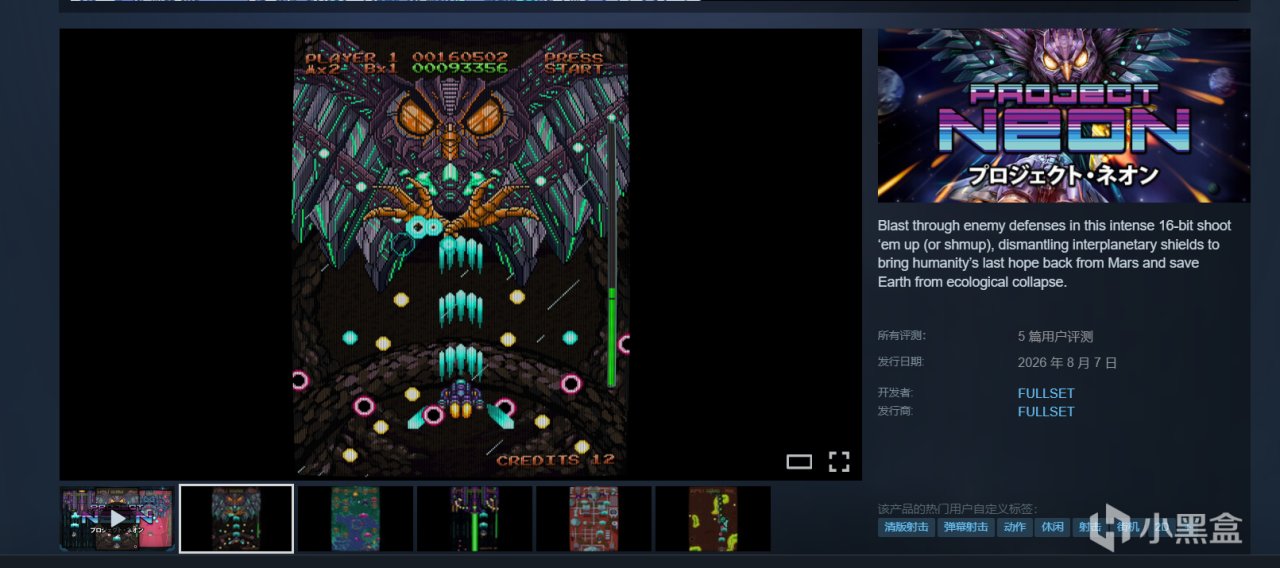
Task: Click the release date 2026 年 8 月 7 日
Action: (x=1067, y=362)
